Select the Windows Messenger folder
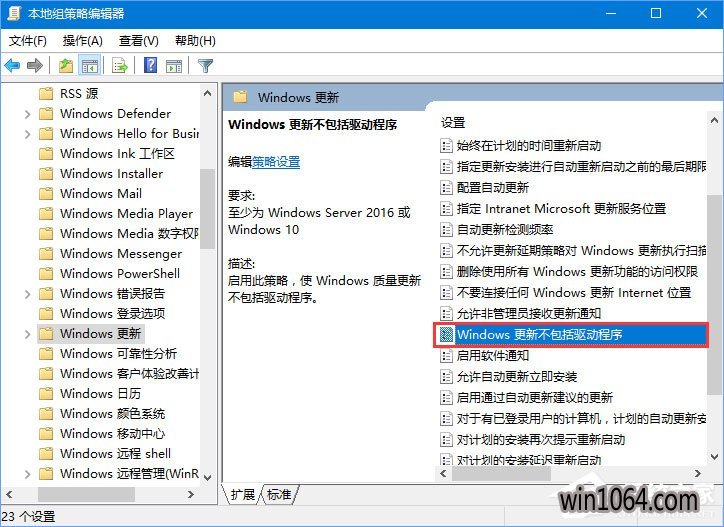 [x=121, y=254]
